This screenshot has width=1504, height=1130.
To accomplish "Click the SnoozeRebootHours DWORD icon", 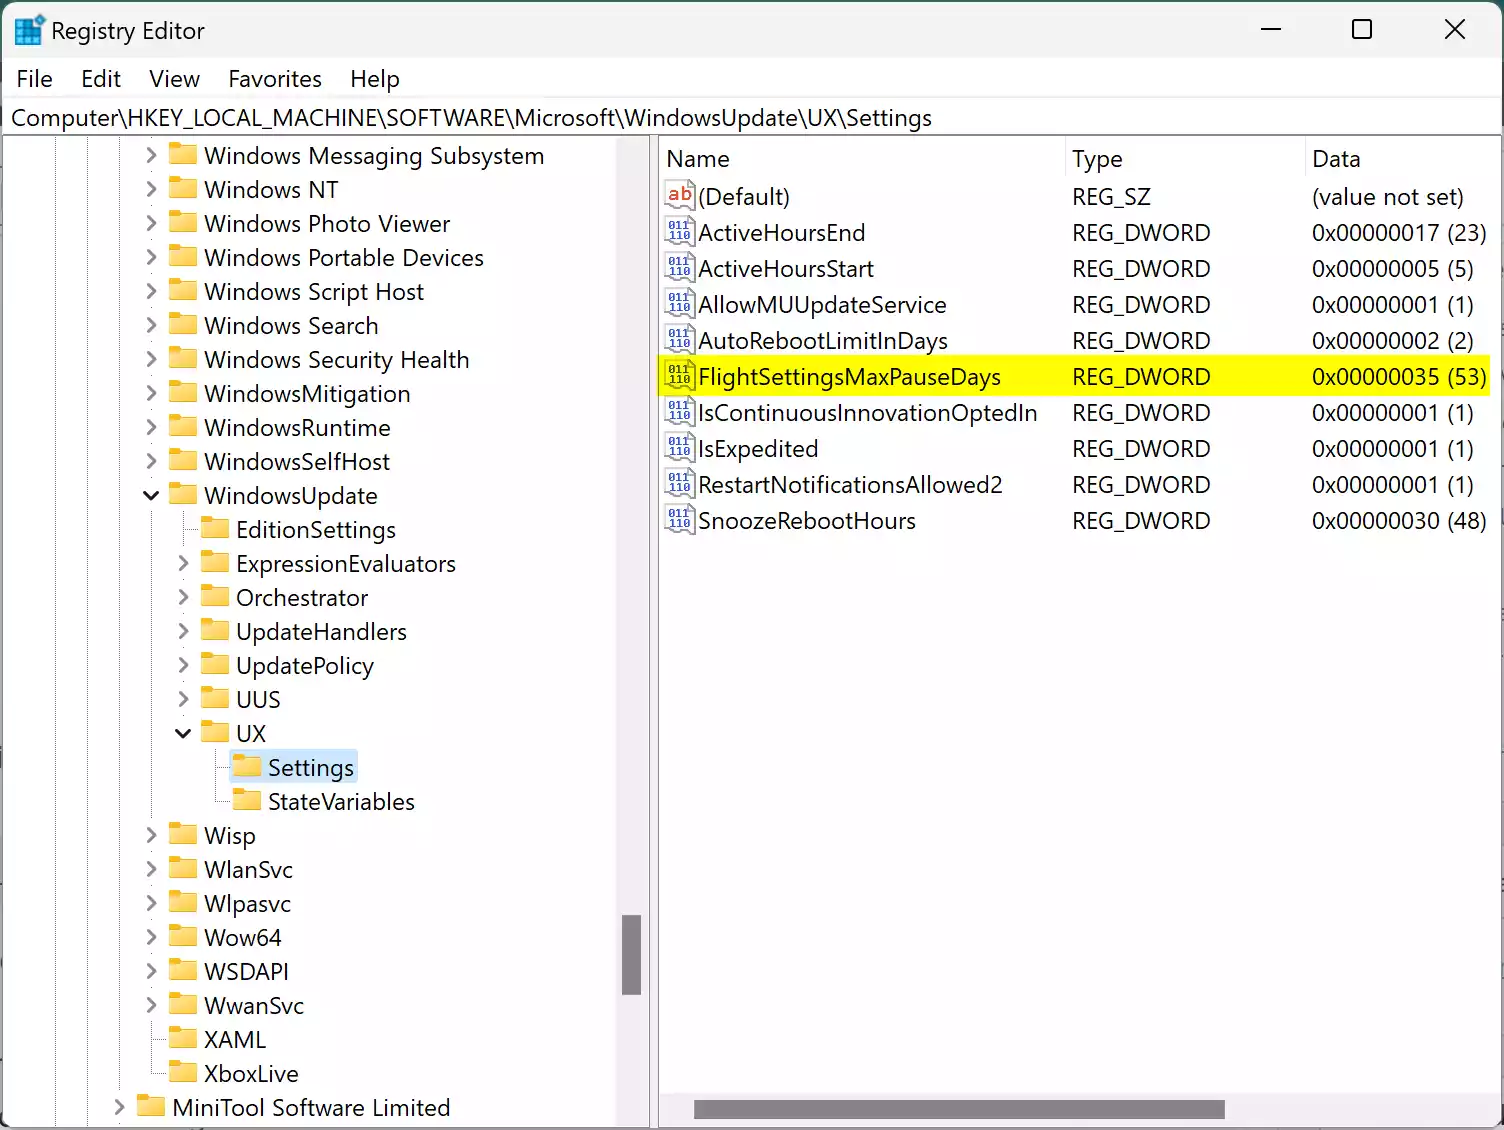I will (680, 520).
